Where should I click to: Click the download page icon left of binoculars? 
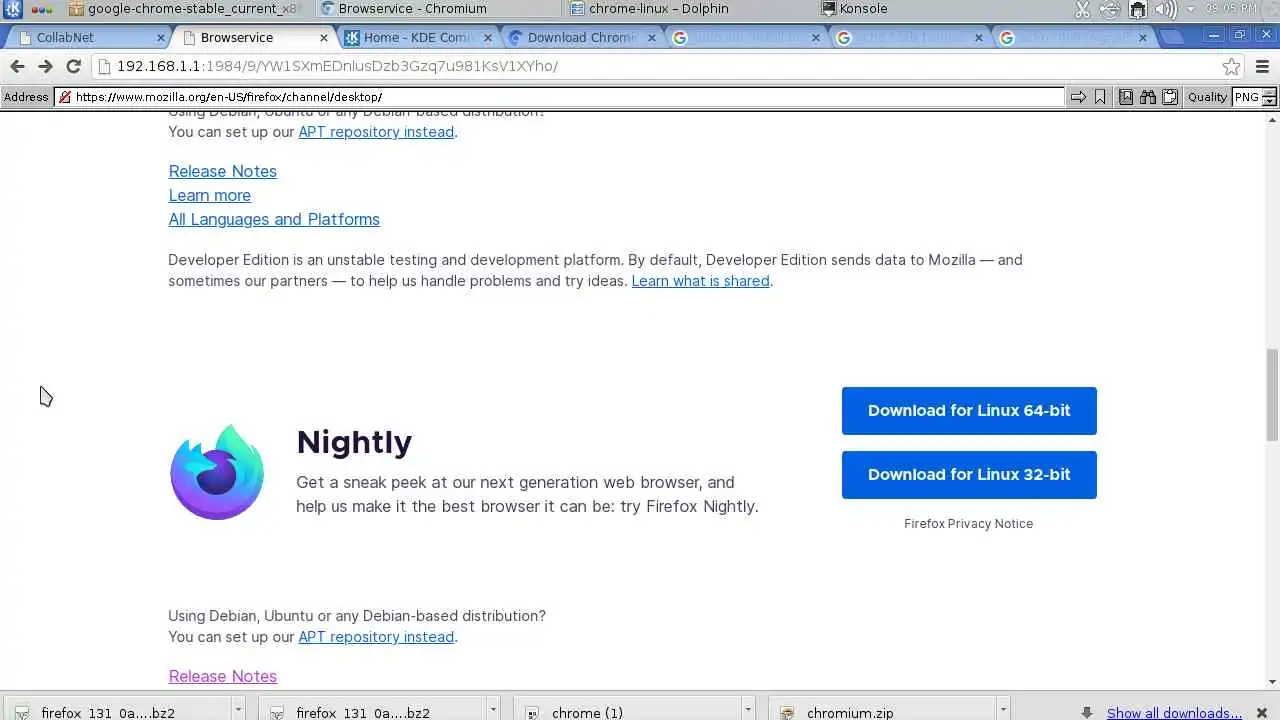pyautogui.click(x=1126, y=97)
